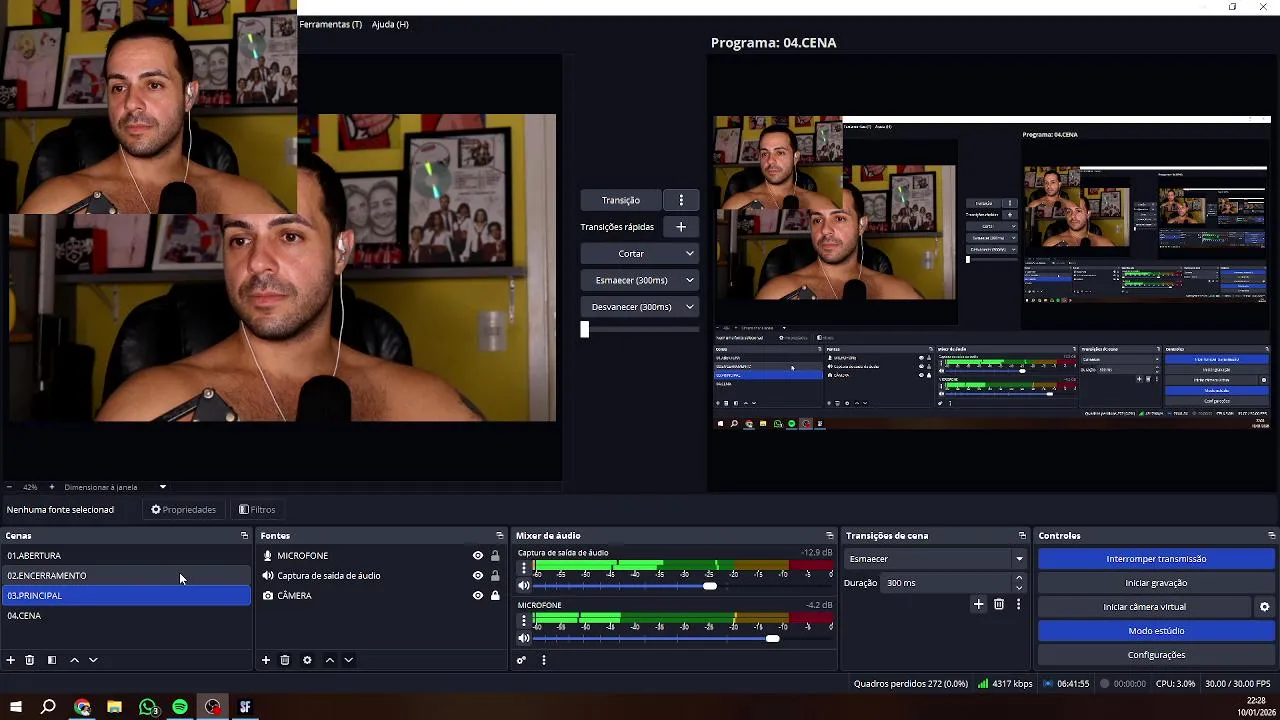
Task: Open Mixer de áudio bottom options menu
Action: 544,660
